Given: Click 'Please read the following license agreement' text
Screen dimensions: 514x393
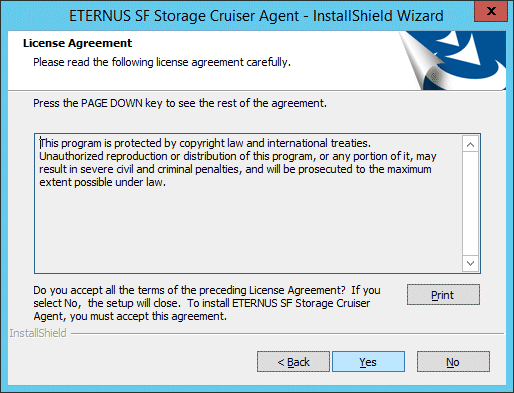Looking at the screenshot, I should pos(162,62).
